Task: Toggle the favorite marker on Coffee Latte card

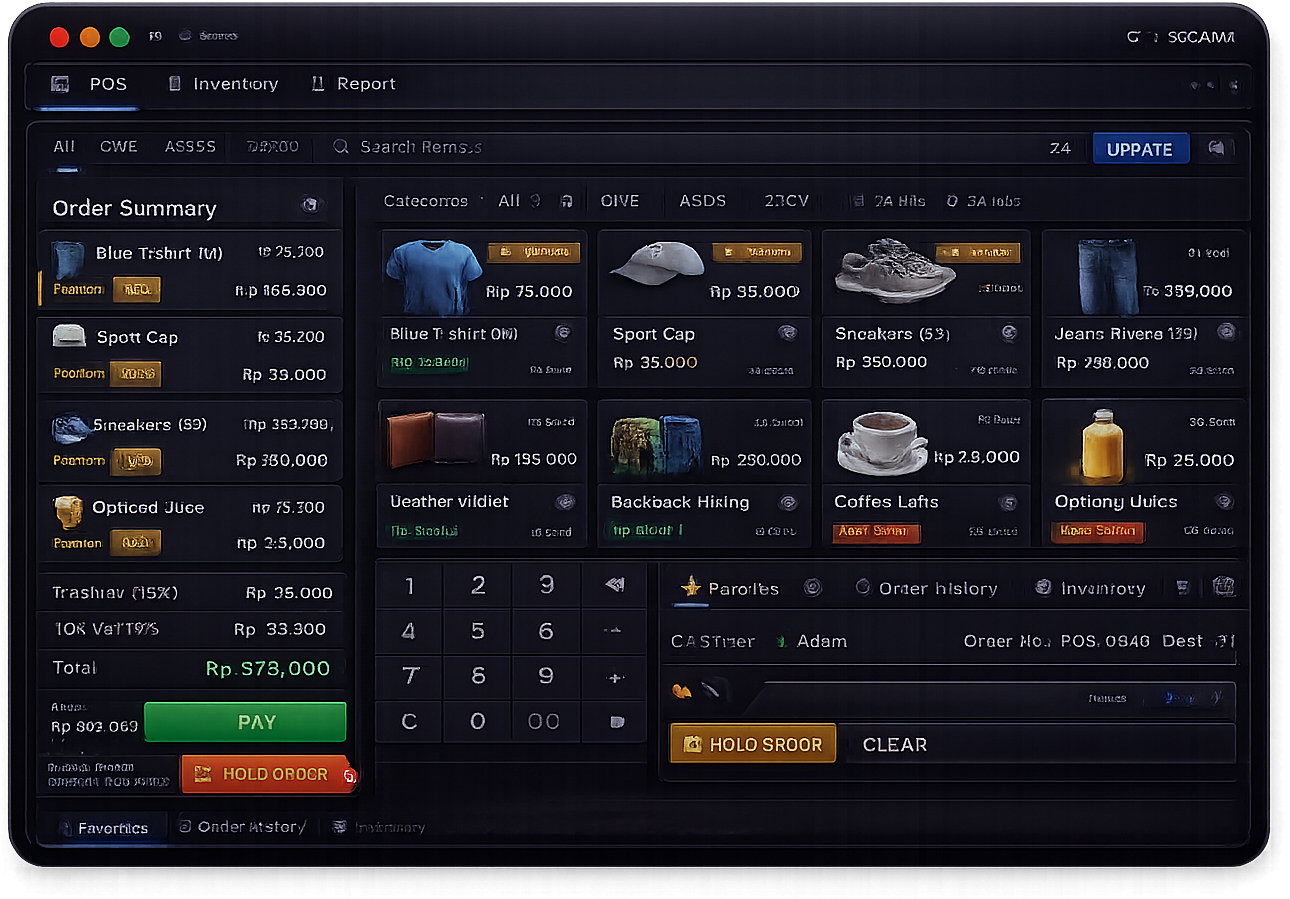Action: click(x=1008, y=501)
